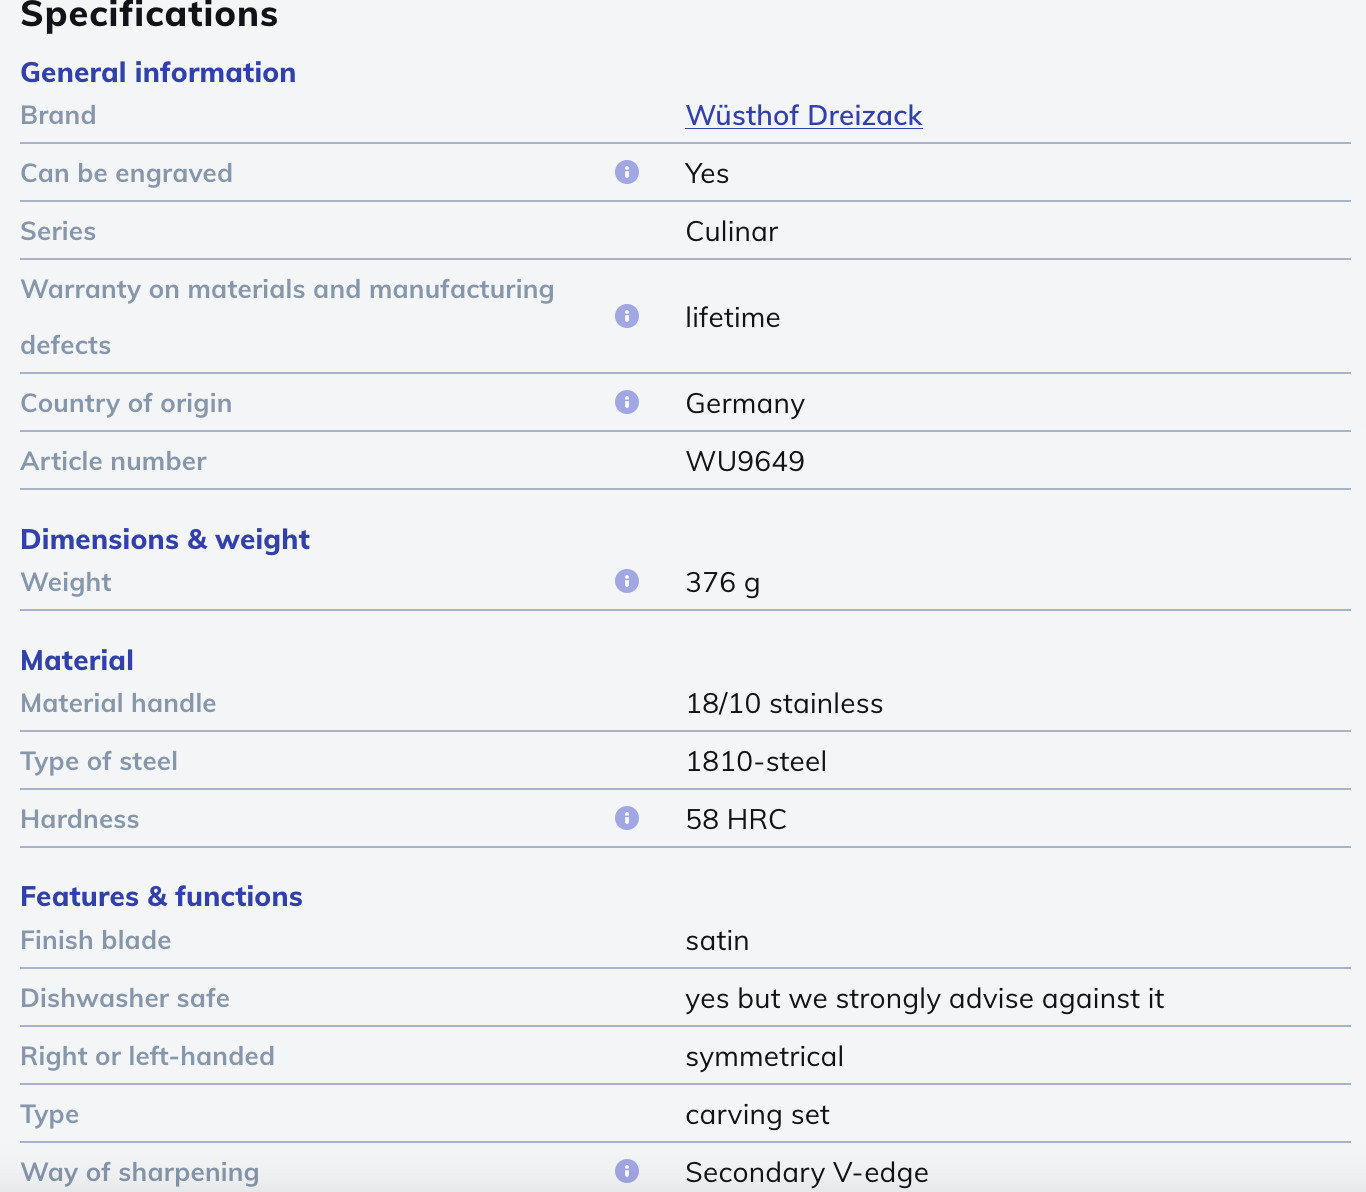Open the Way of sharpening info icon
The height and width of the screenshot is (1192, 1366).
(x=627, y=1171)
